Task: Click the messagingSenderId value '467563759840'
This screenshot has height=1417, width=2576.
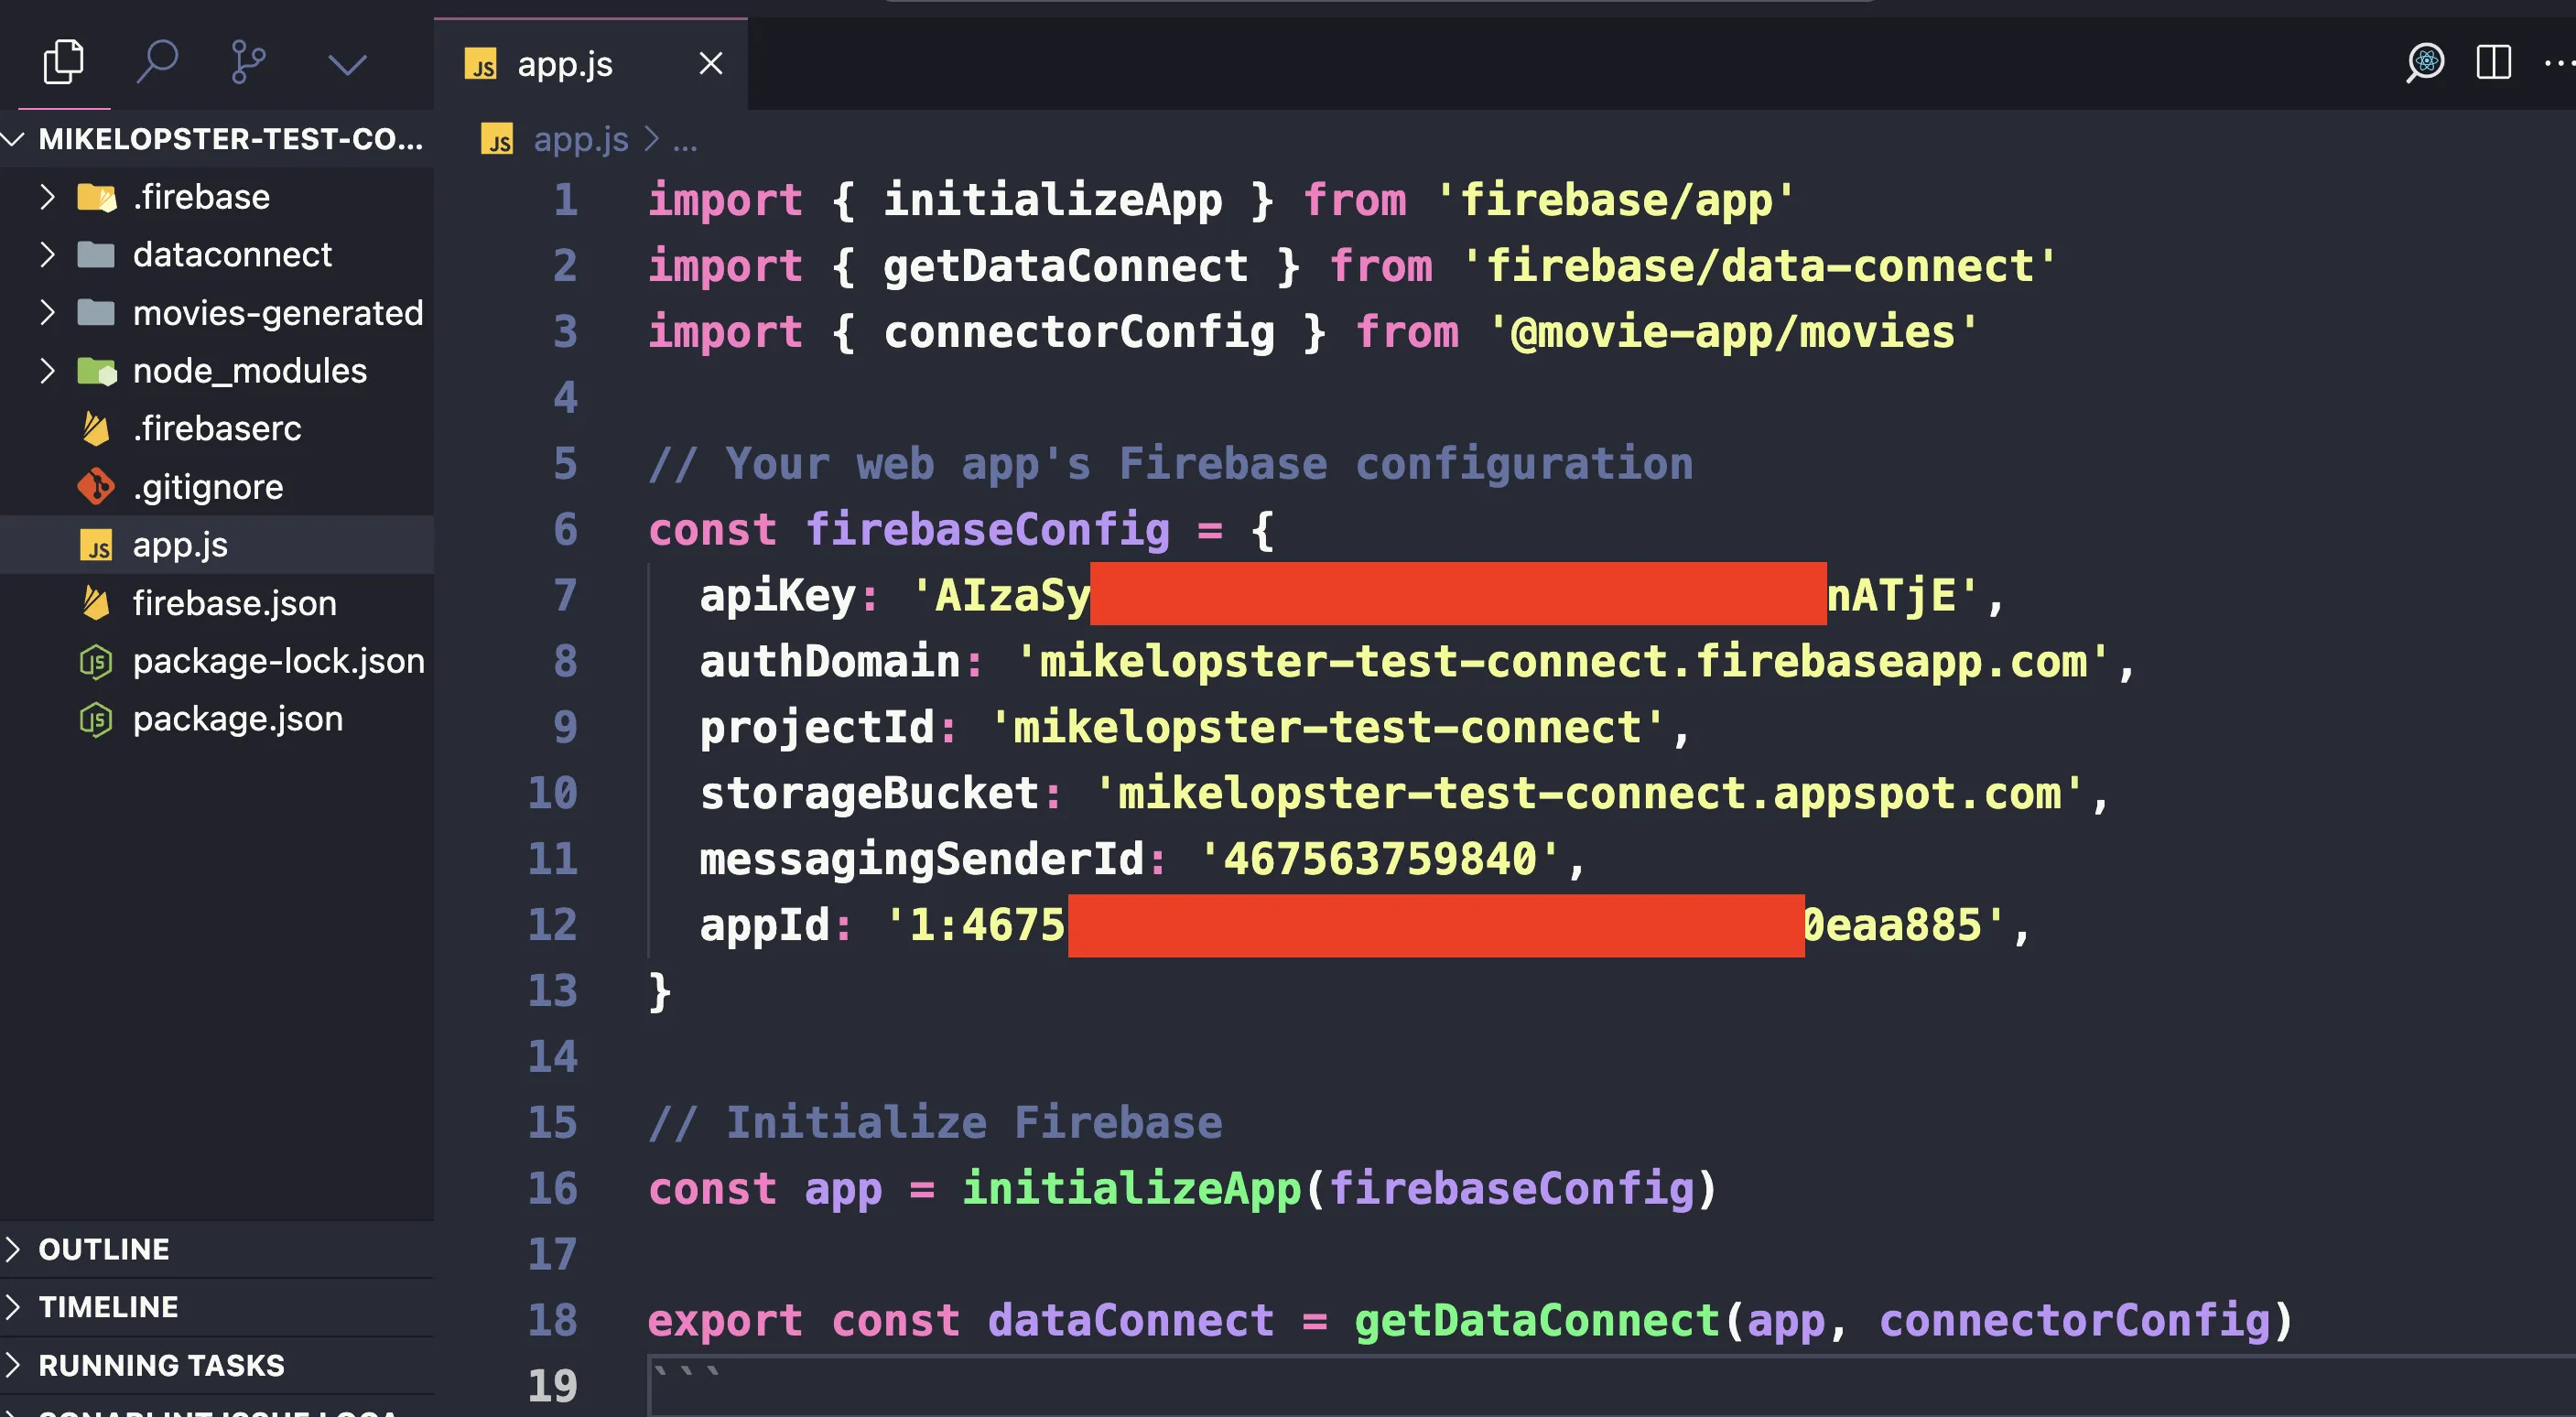Action: [1379, 859]
